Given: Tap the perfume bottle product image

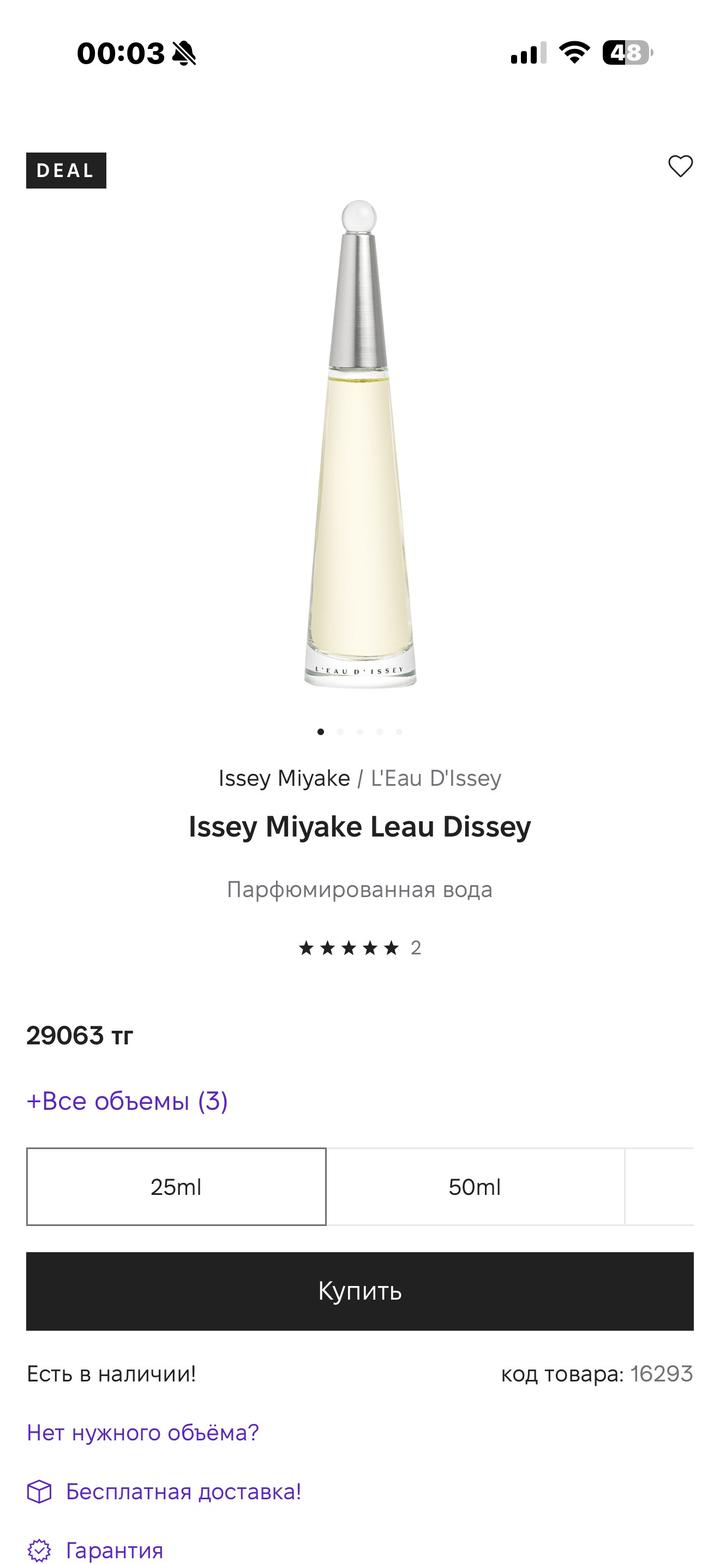Looking at the screenshot, I should [360, 440].
